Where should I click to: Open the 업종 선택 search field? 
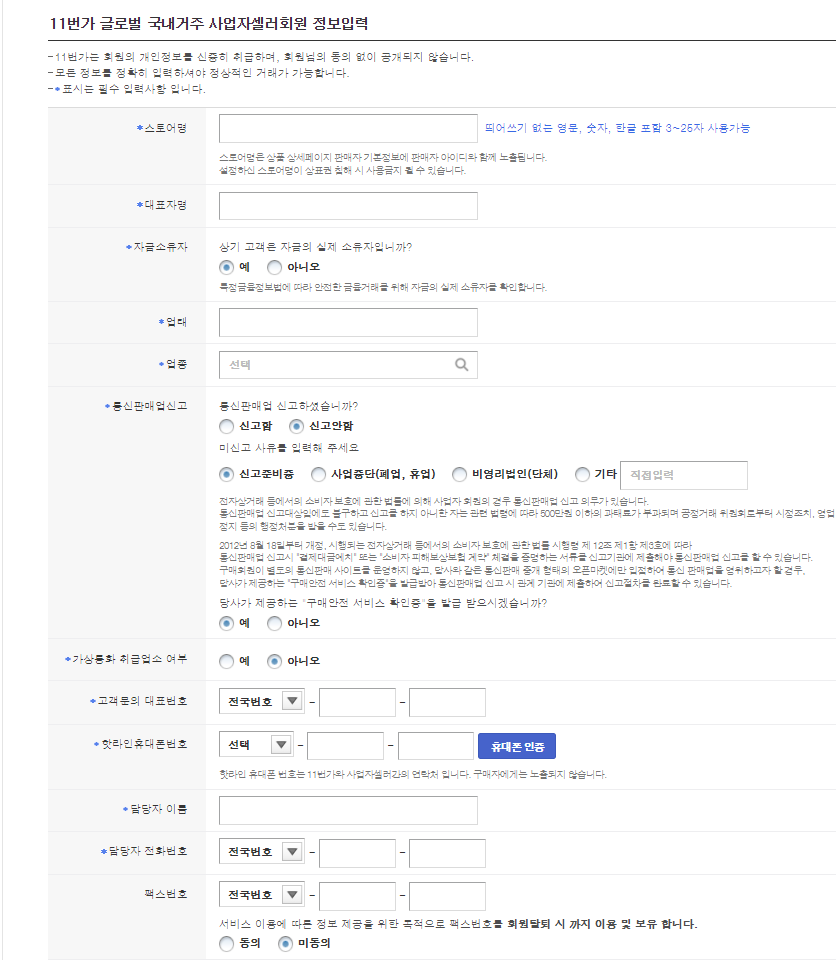(x=348, y=365)
